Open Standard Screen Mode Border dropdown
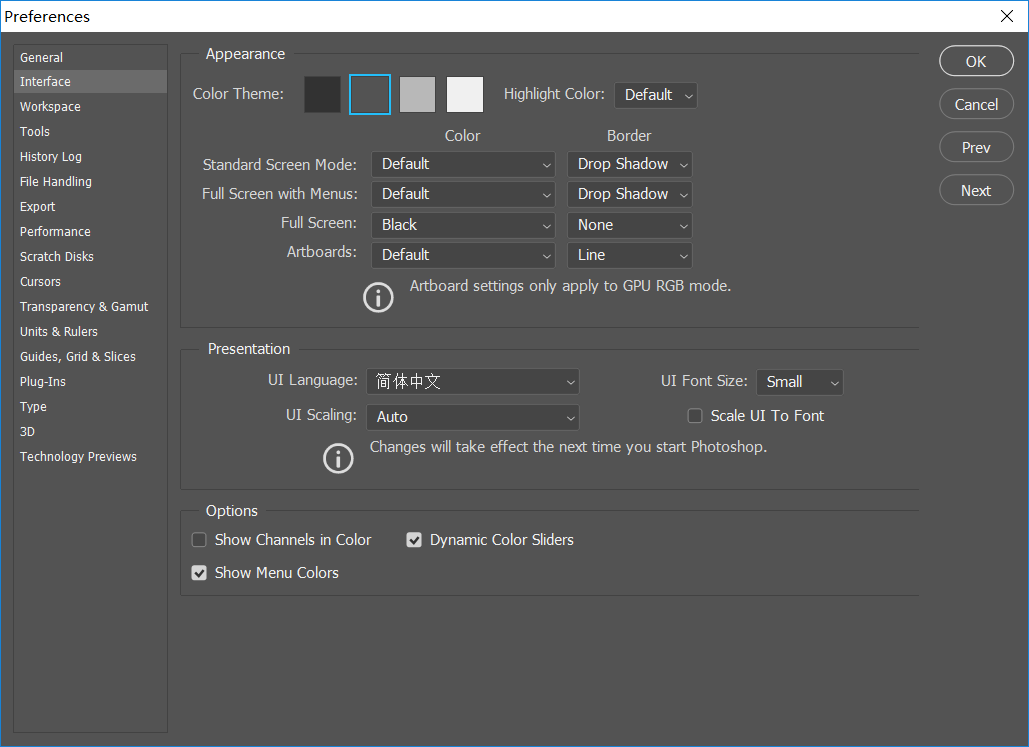Screen dimensions: 1029x747 click(x=629, y=164)
